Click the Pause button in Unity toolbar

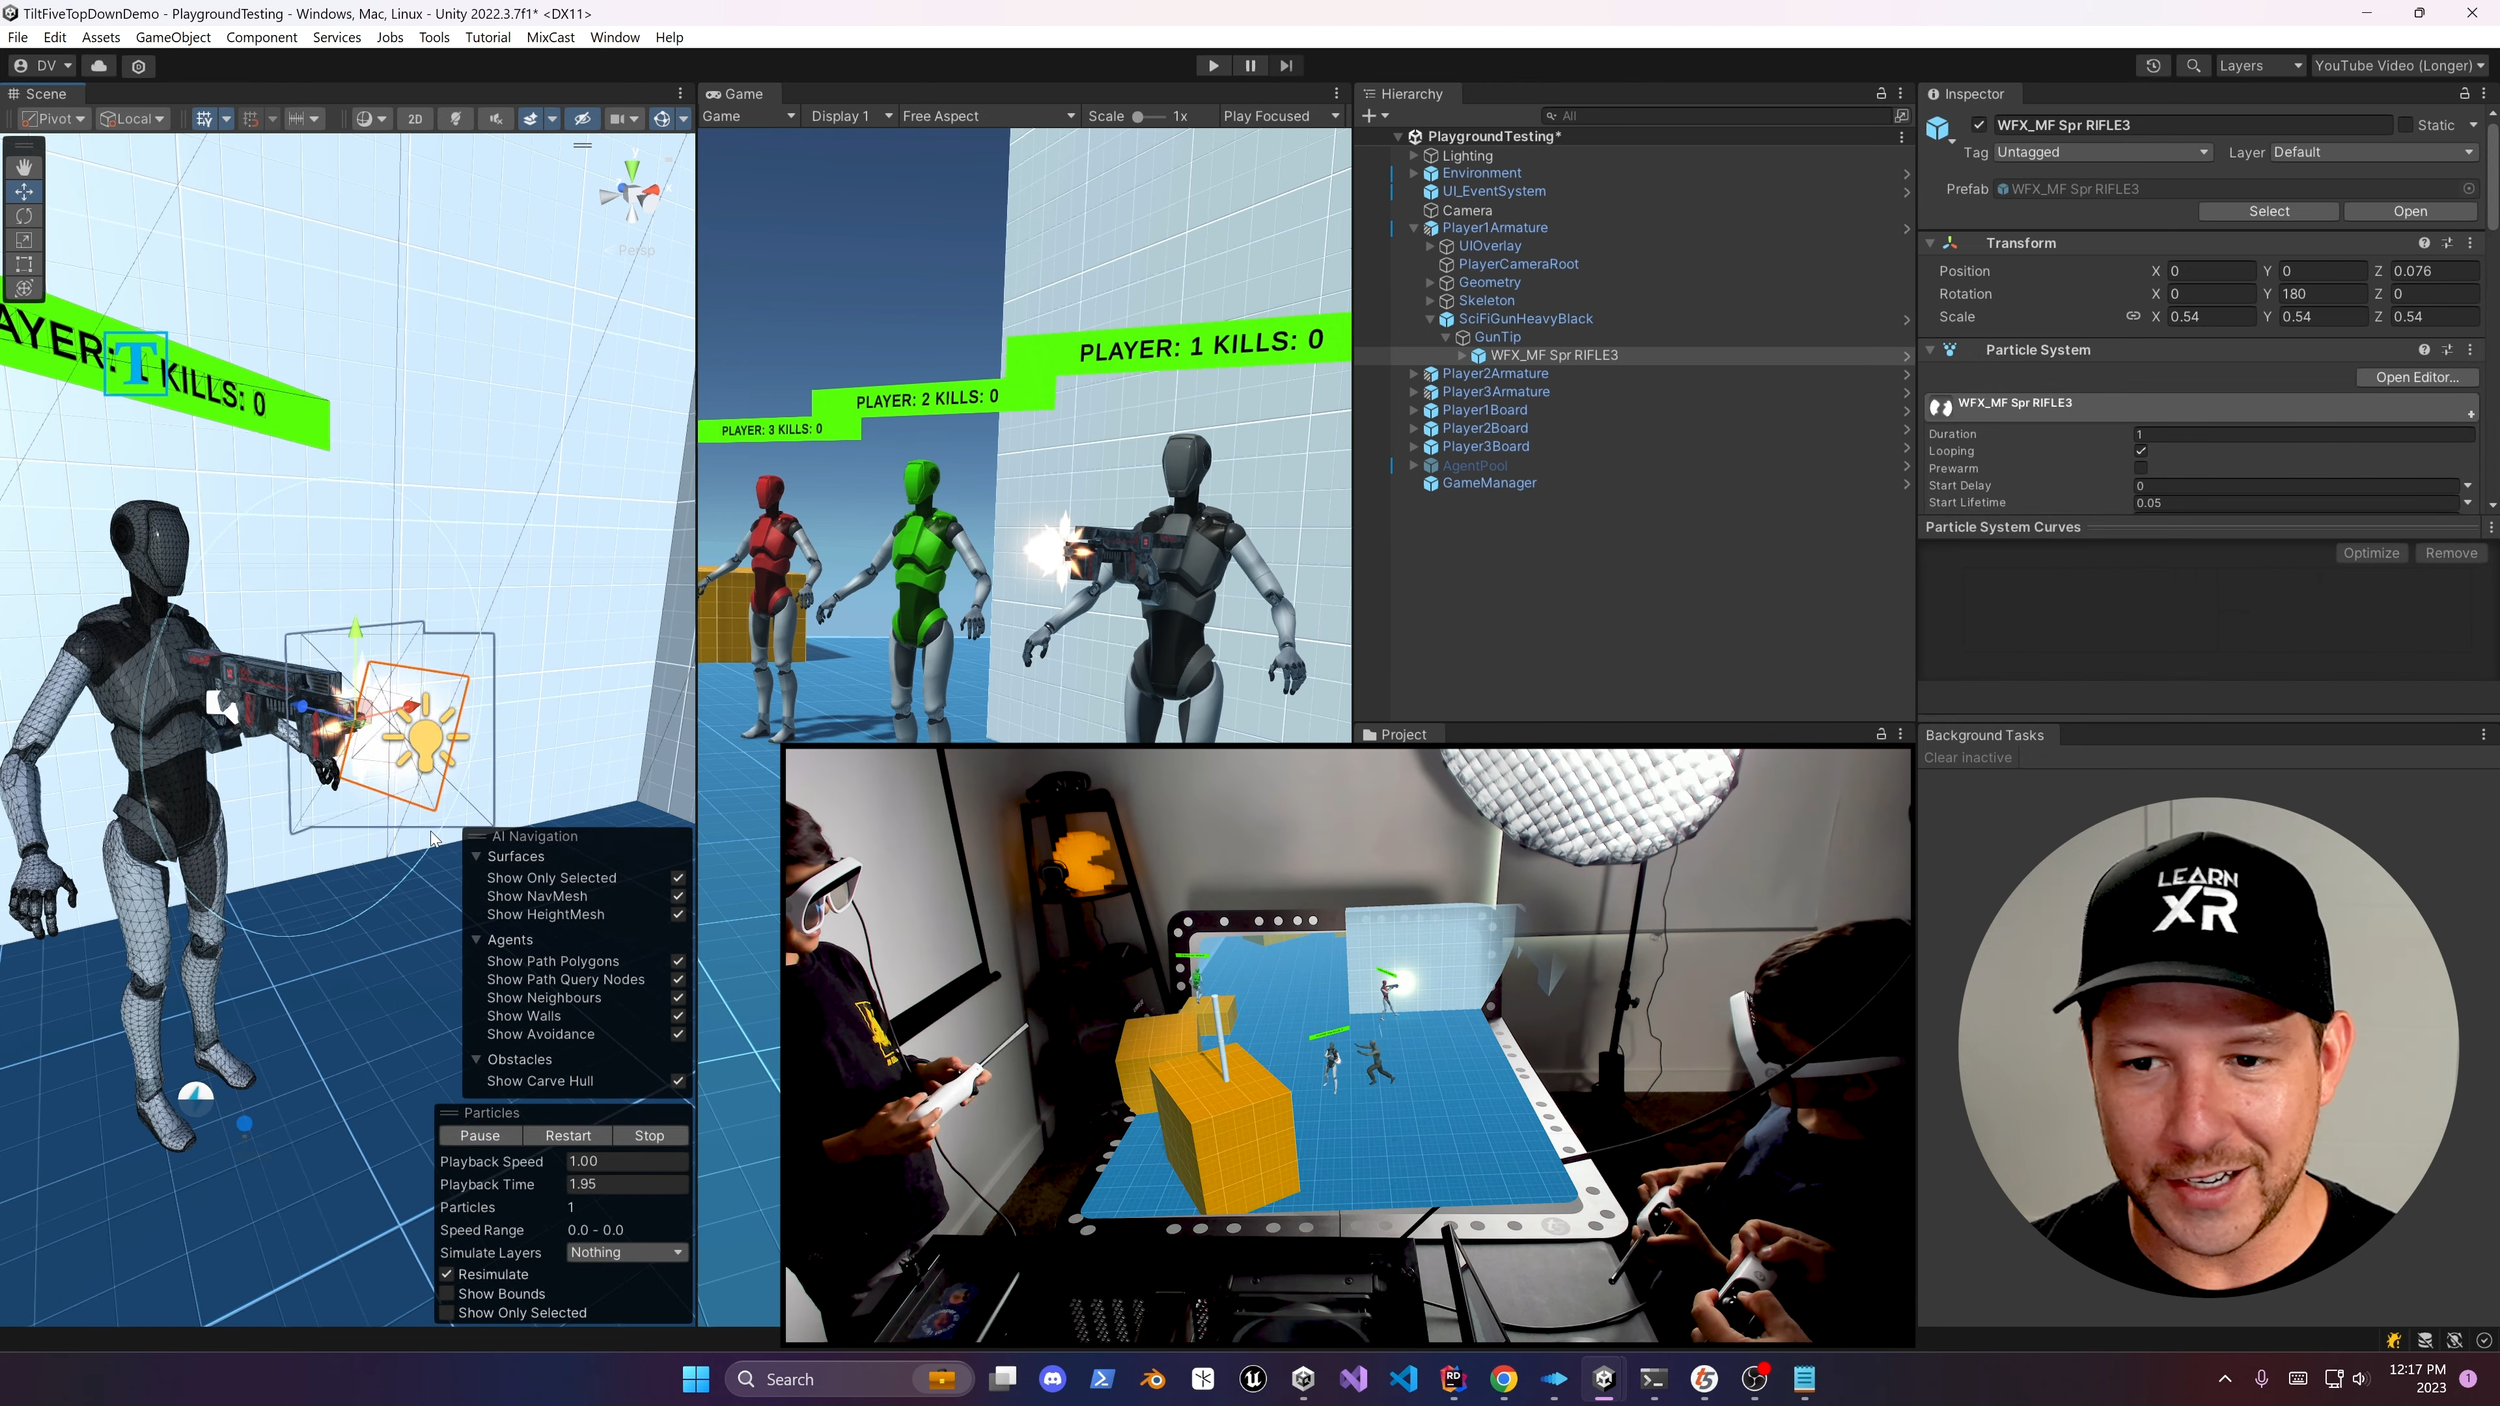click(x=1250, y=66)
